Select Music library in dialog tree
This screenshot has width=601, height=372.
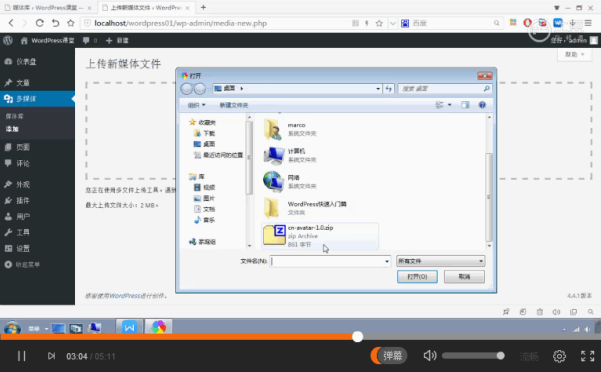tap(205, 220)
